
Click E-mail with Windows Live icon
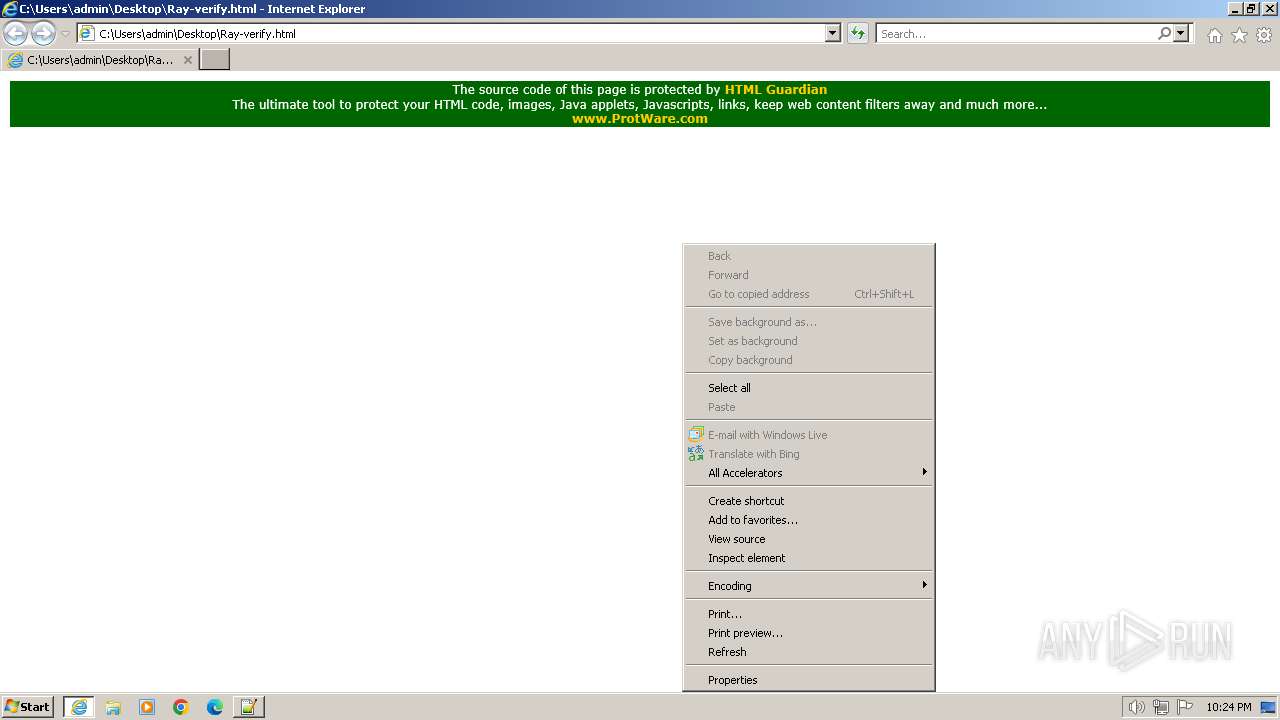tap(696, 434)
